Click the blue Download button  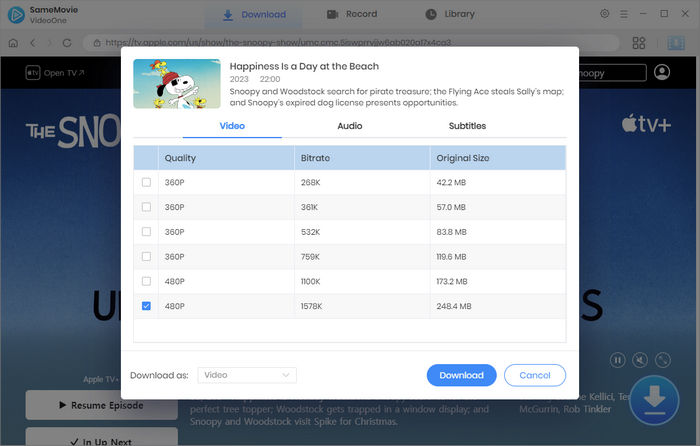pyautogui.click(x=462, y=375)
